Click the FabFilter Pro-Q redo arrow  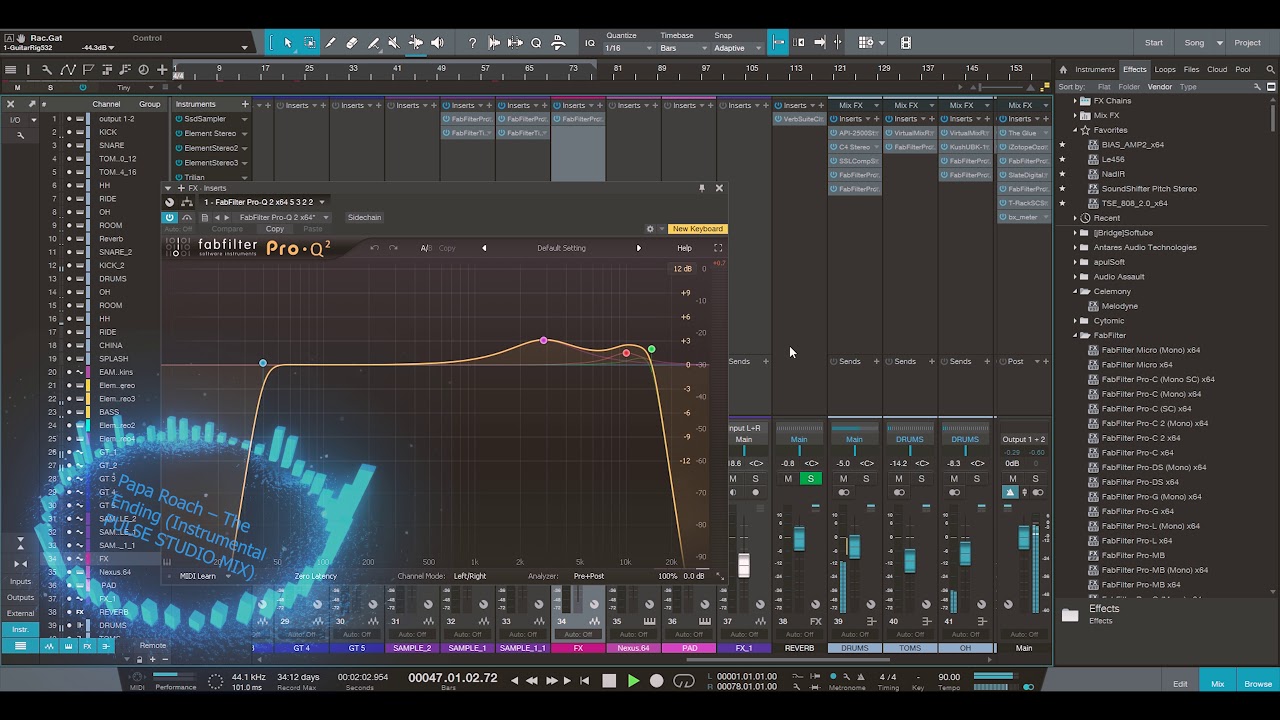tap(393, 248)
